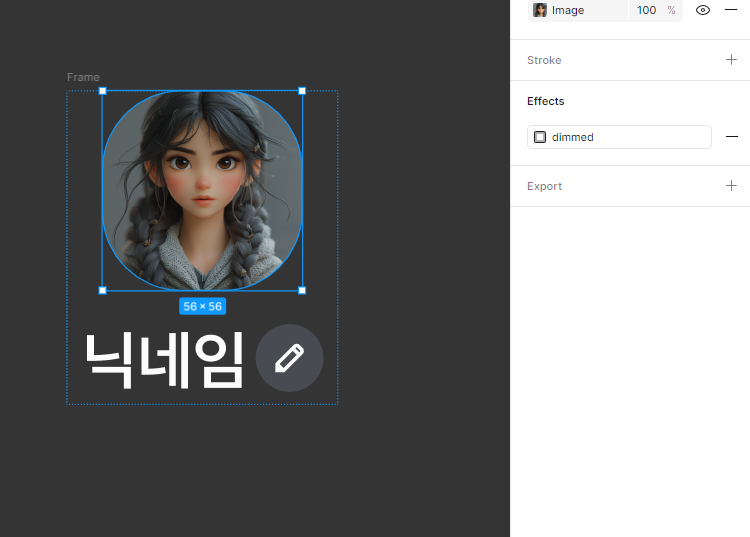Click the top-left selection resize handle
This screenshot has height=537, width=750.
pos(102,91)
